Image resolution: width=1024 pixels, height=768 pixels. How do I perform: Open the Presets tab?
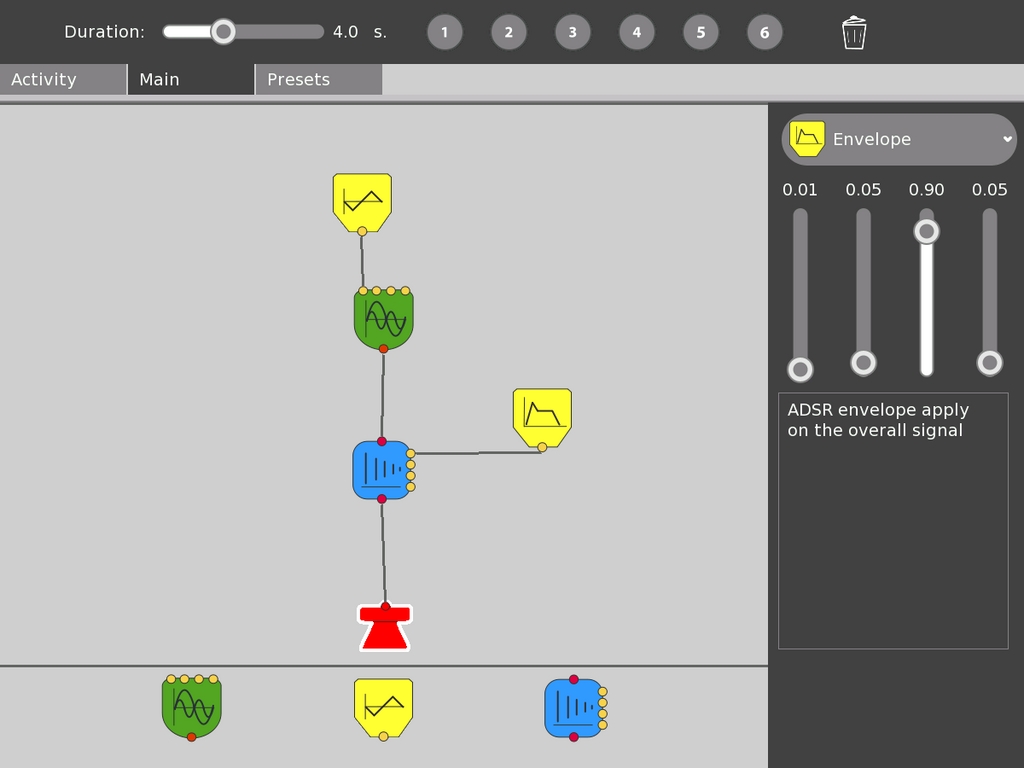click(318, 80)
